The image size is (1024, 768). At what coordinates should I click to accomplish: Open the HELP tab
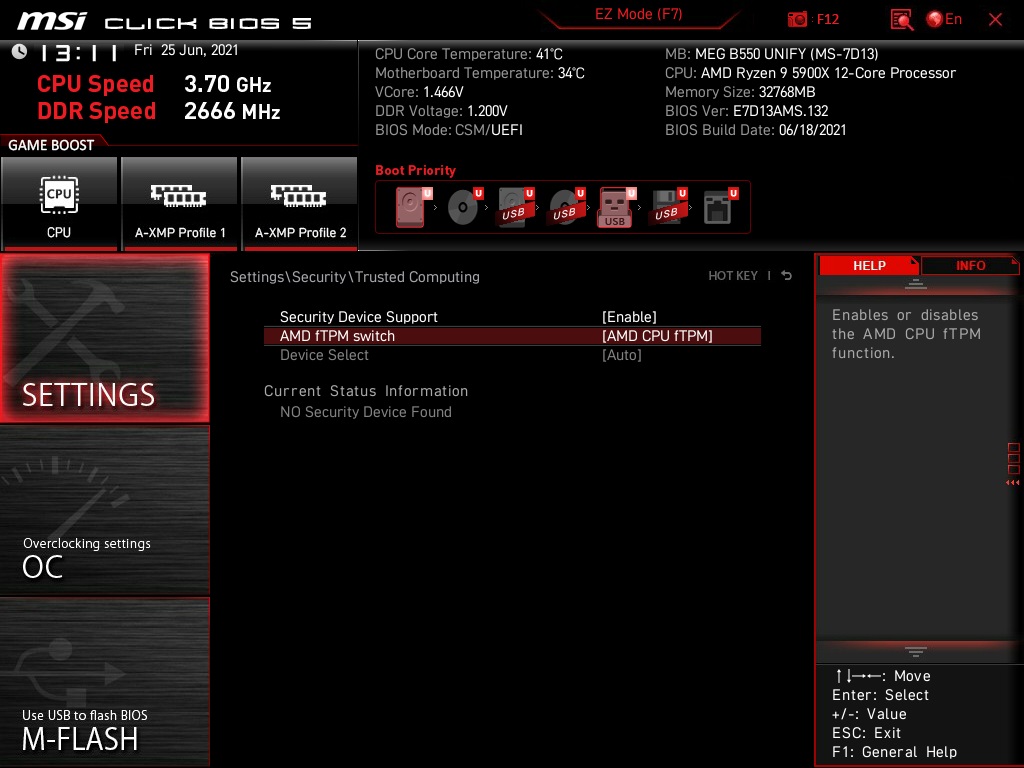[869, 265]
